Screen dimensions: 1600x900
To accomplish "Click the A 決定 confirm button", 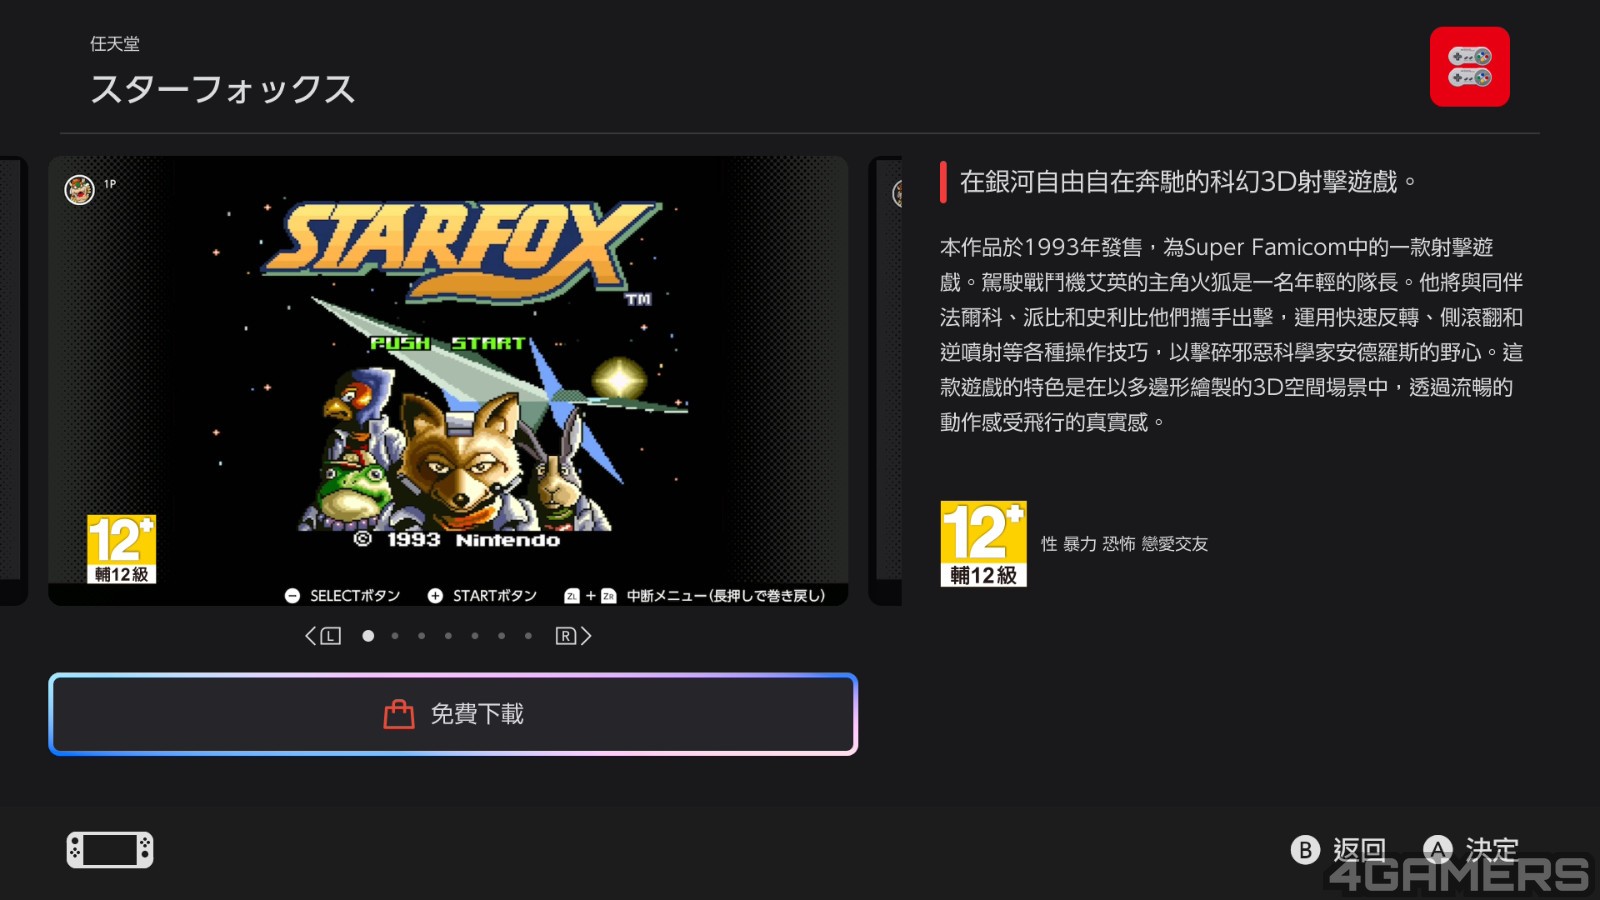I will click(1470, 850).
